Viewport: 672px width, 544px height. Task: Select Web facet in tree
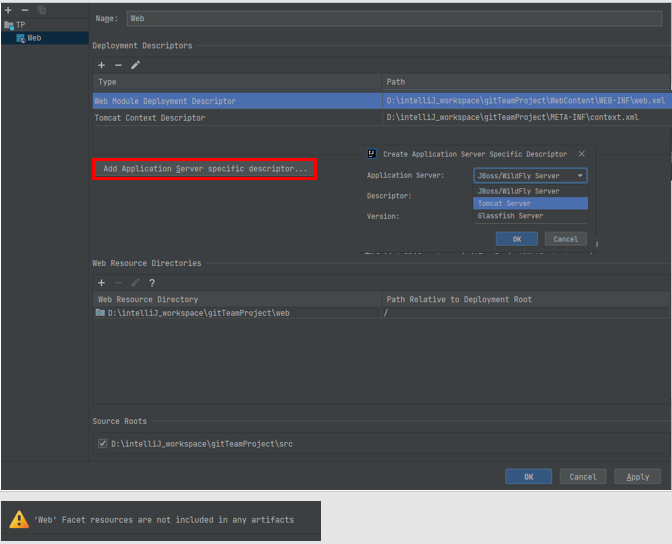point(29,38)
